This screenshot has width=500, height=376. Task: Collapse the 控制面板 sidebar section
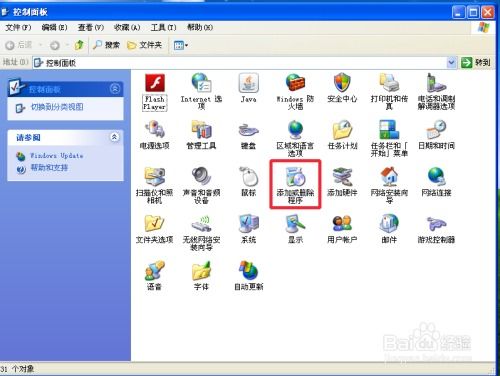point(115,89)
